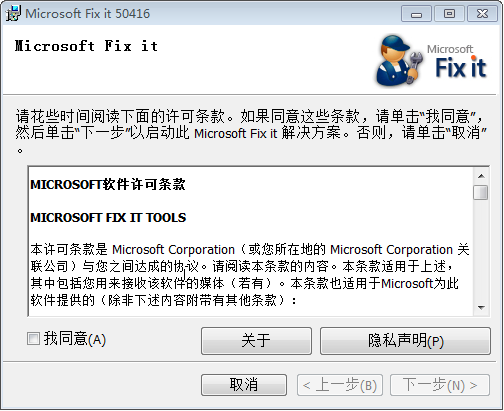Viewport: 504px width, 411px height.
Task: Click inside the license terms text box
Action: coord(251,241)
